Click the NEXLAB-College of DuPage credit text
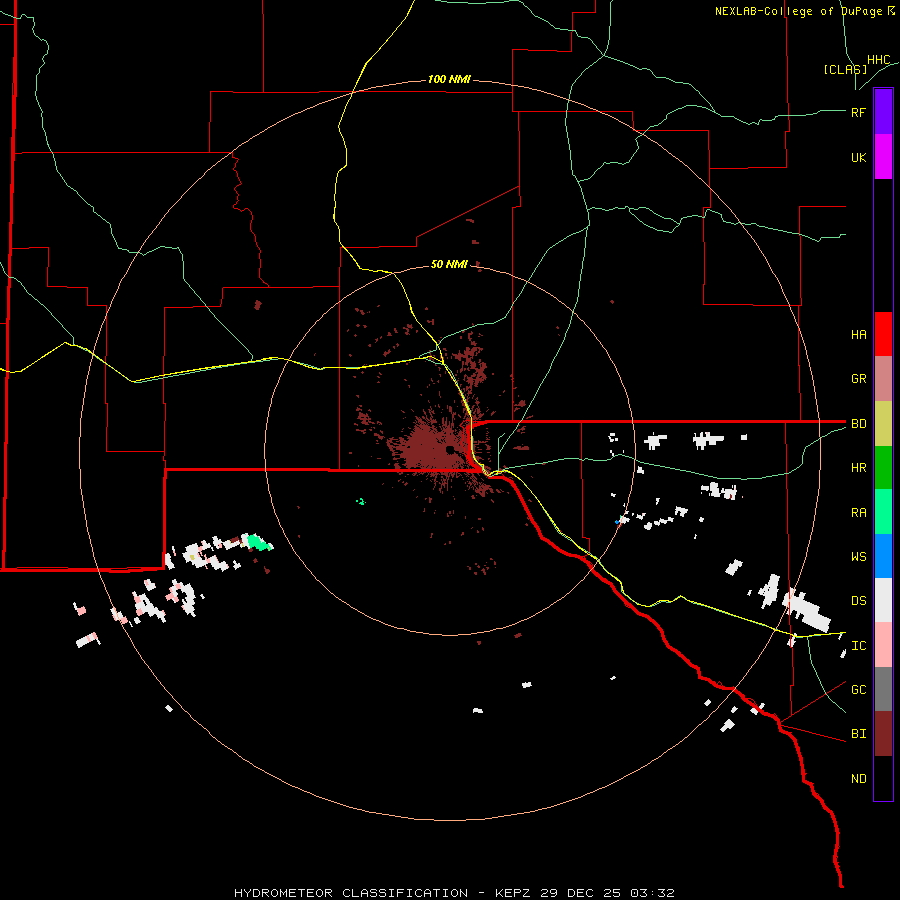900x900 pixels. click(x=805, y=11)
